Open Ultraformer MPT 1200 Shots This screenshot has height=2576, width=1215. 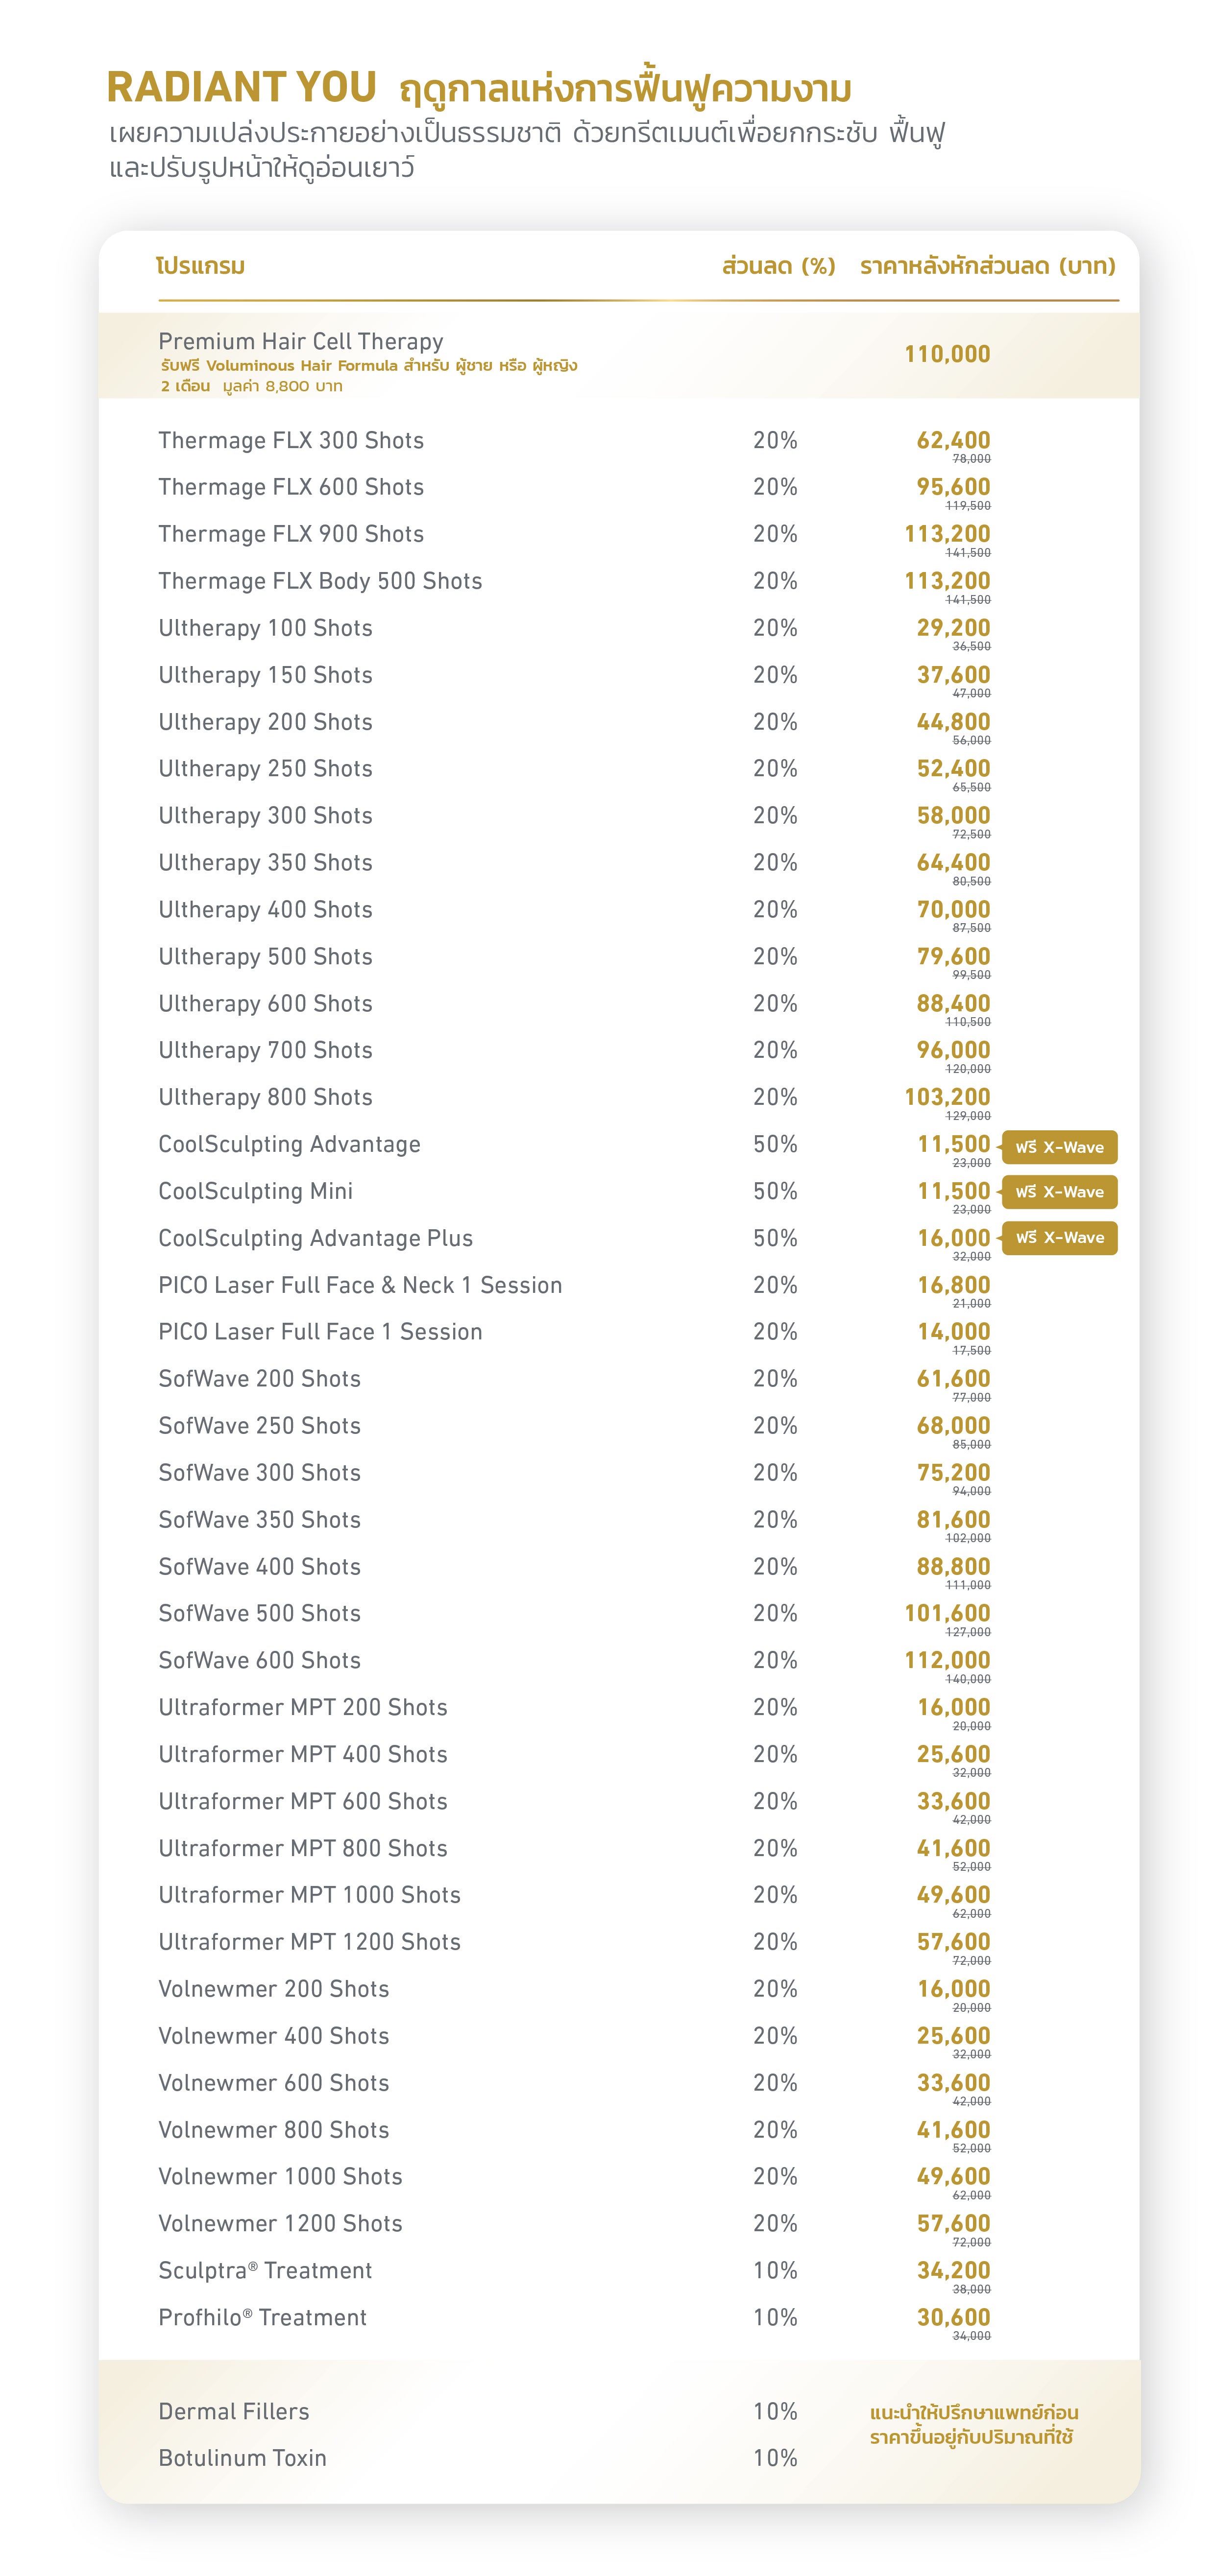pos(309,1941)
